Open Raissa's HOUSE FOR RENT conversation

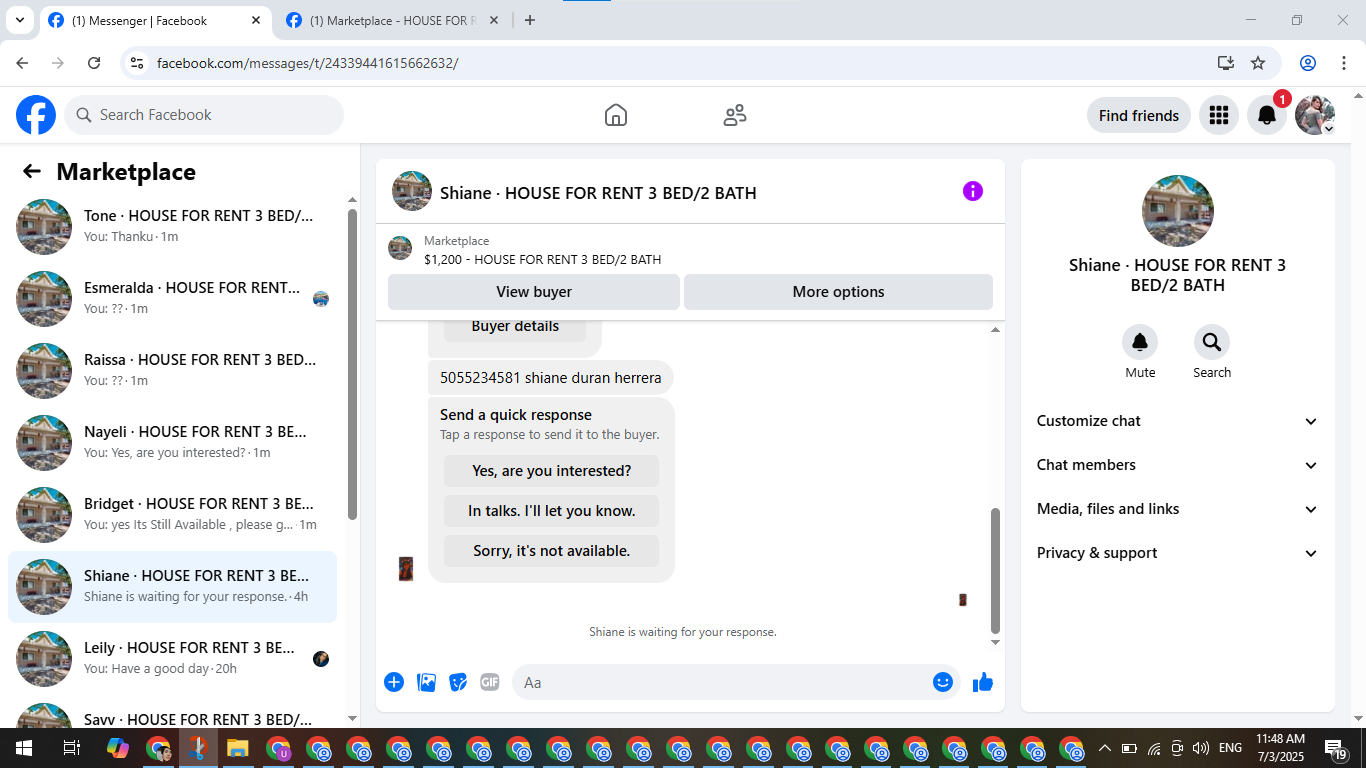(x=172, y=371)
